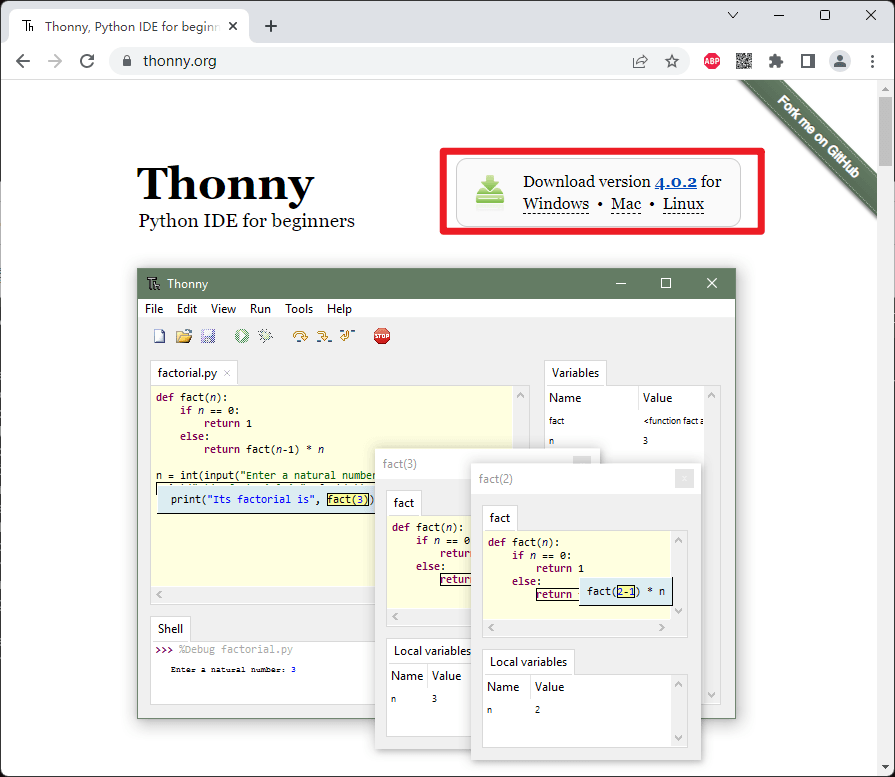
Task: Download Thonny for Windows
Action: (555, 204)
